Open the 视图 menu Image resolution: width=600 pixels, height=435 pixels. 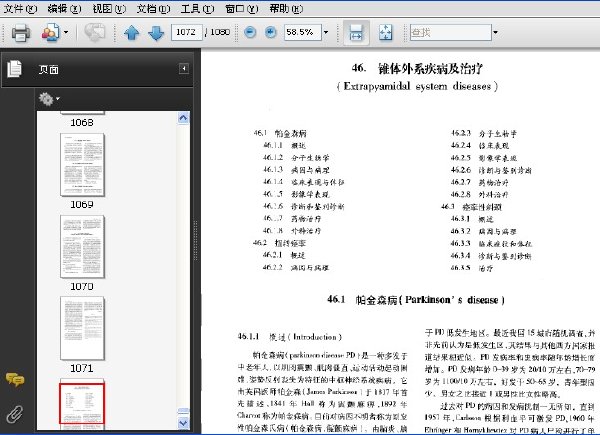(x=109, y=8)
